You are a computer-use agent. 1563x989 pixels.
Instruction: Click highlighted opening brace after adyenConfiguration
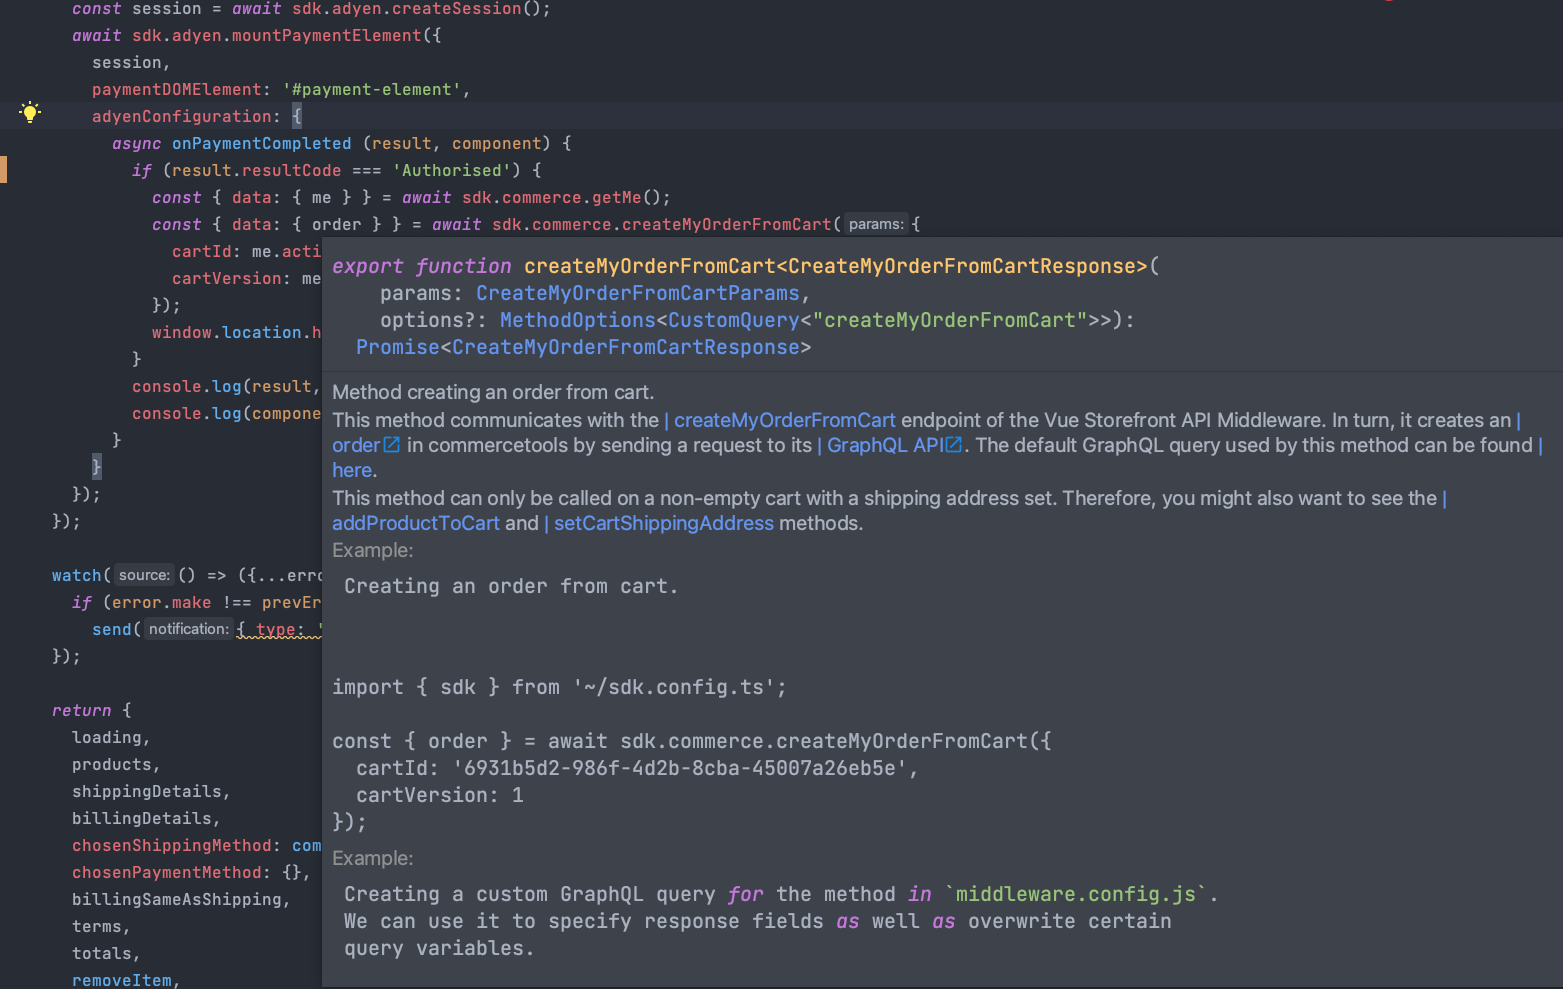pyautogui.click(x=297, y=117)
